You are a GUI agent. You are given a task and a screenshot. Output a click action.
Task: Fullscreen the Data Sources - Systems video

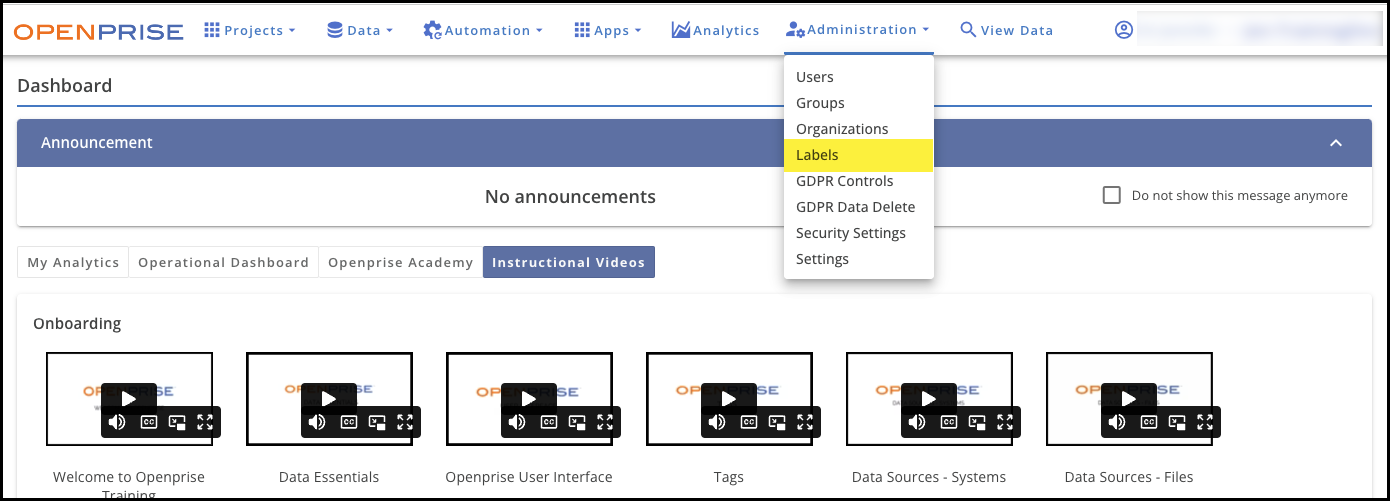(1005, 422)
